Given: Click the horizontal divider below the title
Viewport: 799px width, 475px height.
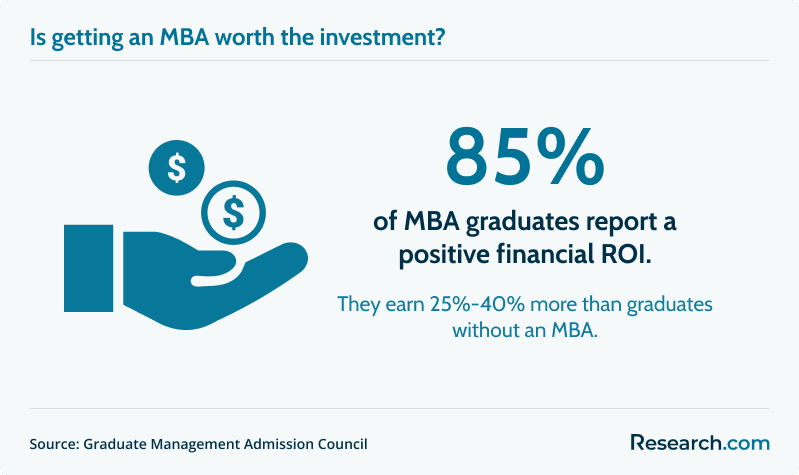Looking at the screenshot, I should [400, 61].
